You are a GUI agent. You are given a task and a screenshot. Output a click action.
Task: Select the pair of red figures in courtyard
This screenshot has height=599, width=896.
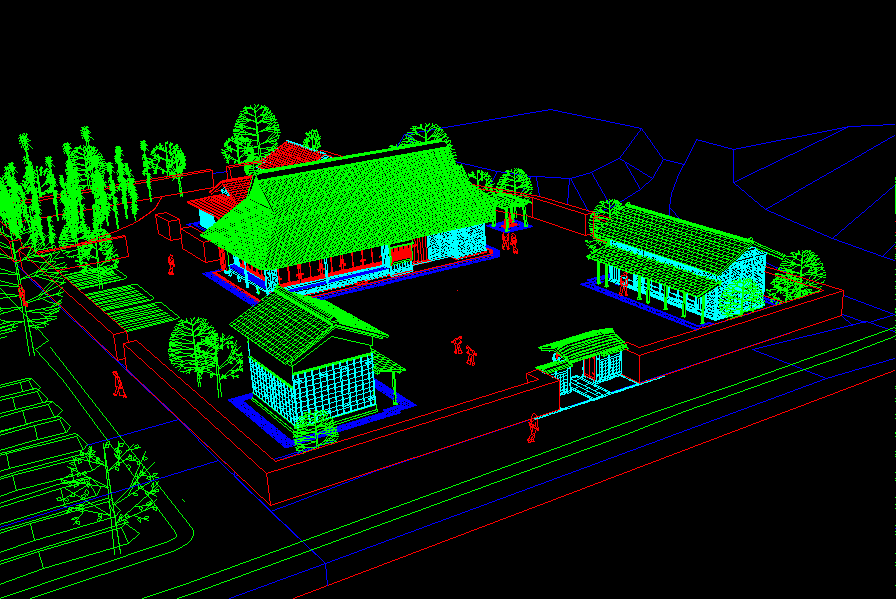tap(464, 351)
